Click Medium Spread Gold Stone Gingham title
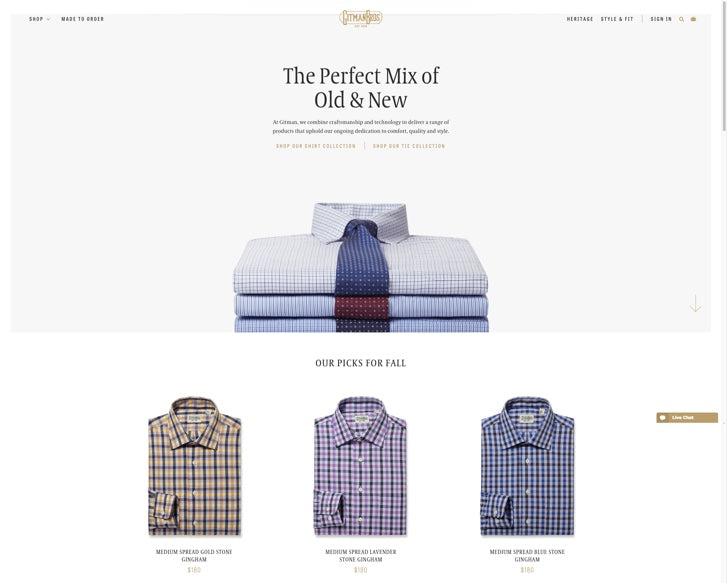 pyautogui.click(x=194, y=556)
